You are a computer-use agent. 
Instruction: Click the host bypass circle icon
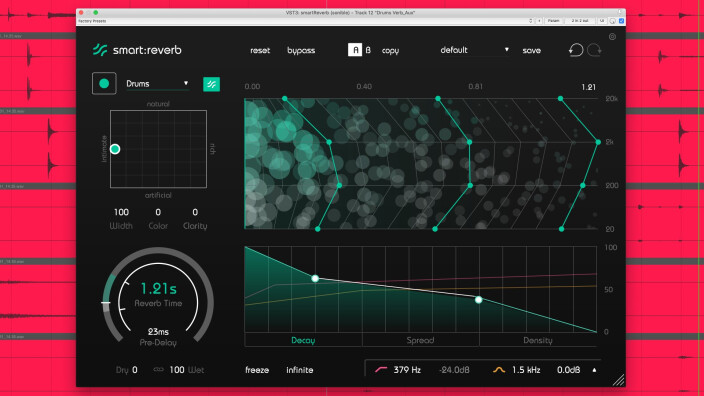click(x=612, y=21)
